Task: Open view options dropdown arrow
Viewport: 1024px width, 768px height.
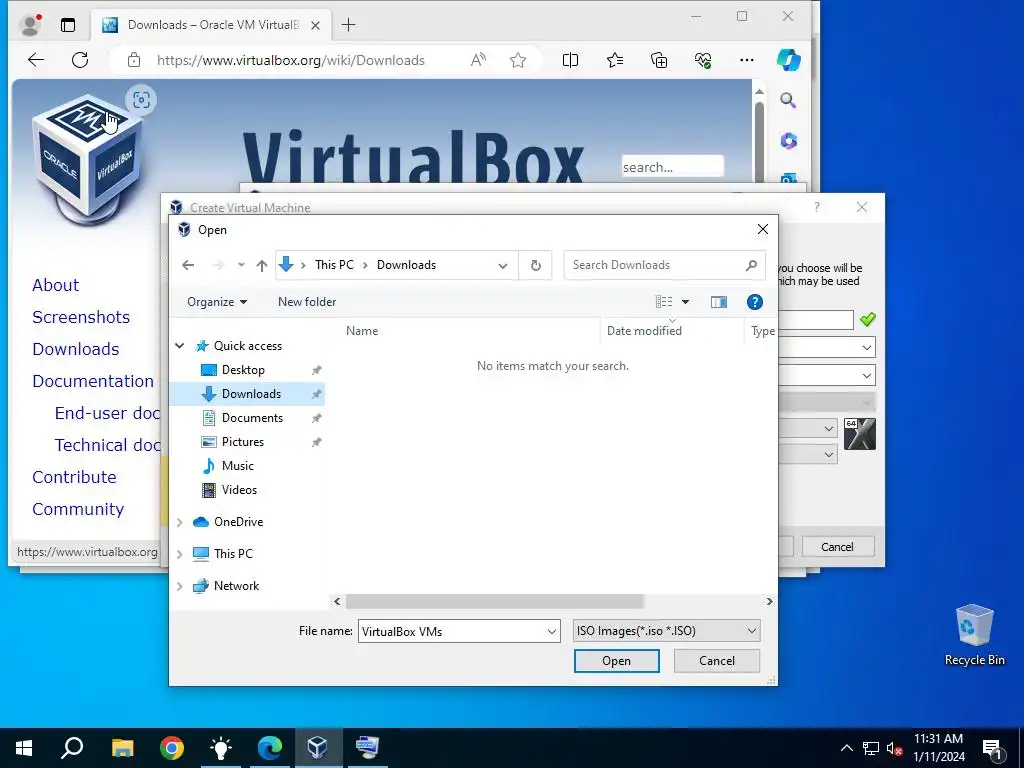Action: pyautogui.click(x=685, y=302)
